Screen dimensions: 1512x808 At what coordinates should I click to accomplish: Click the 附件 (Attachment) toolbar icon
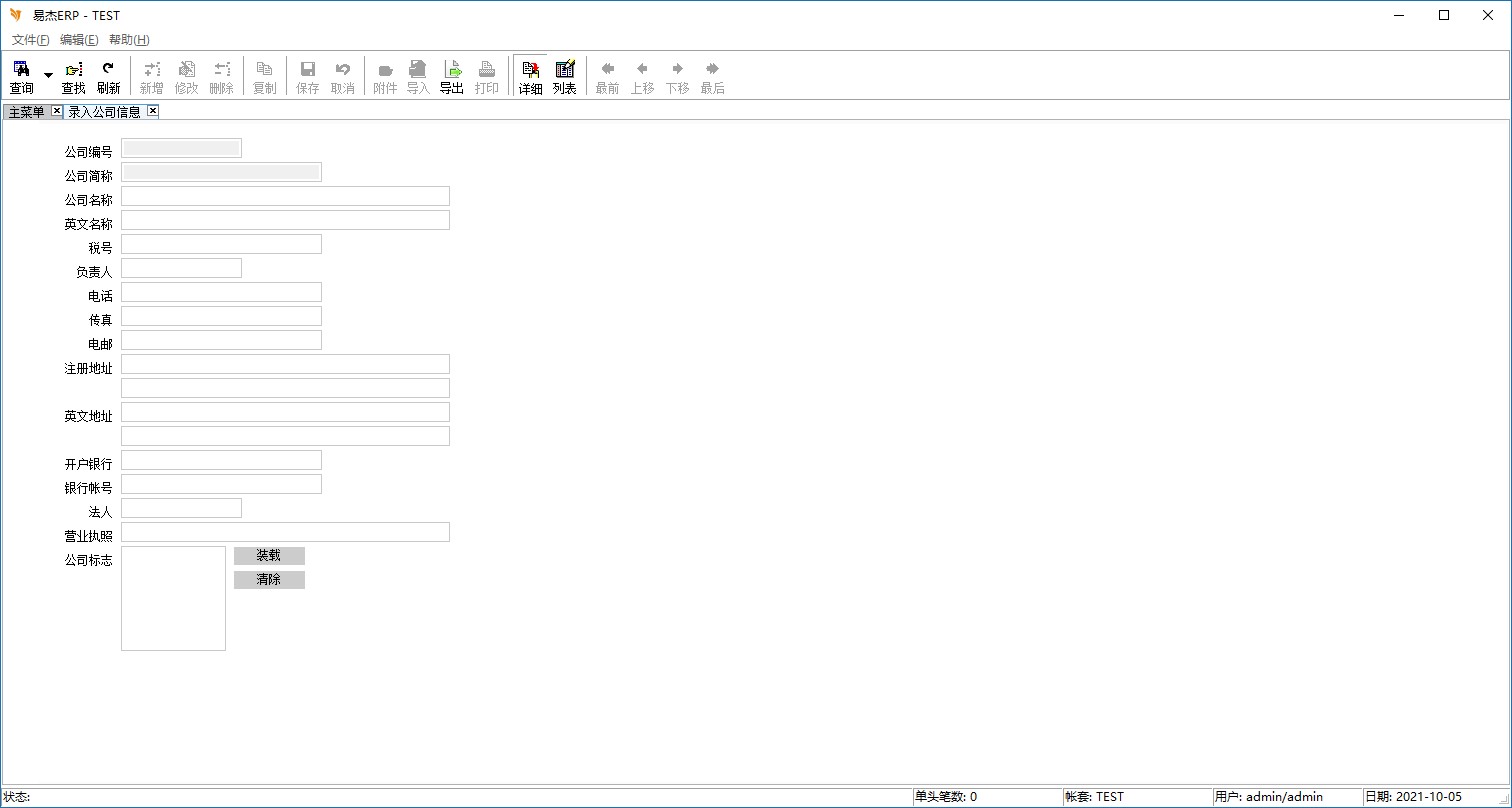pos(385,76)
